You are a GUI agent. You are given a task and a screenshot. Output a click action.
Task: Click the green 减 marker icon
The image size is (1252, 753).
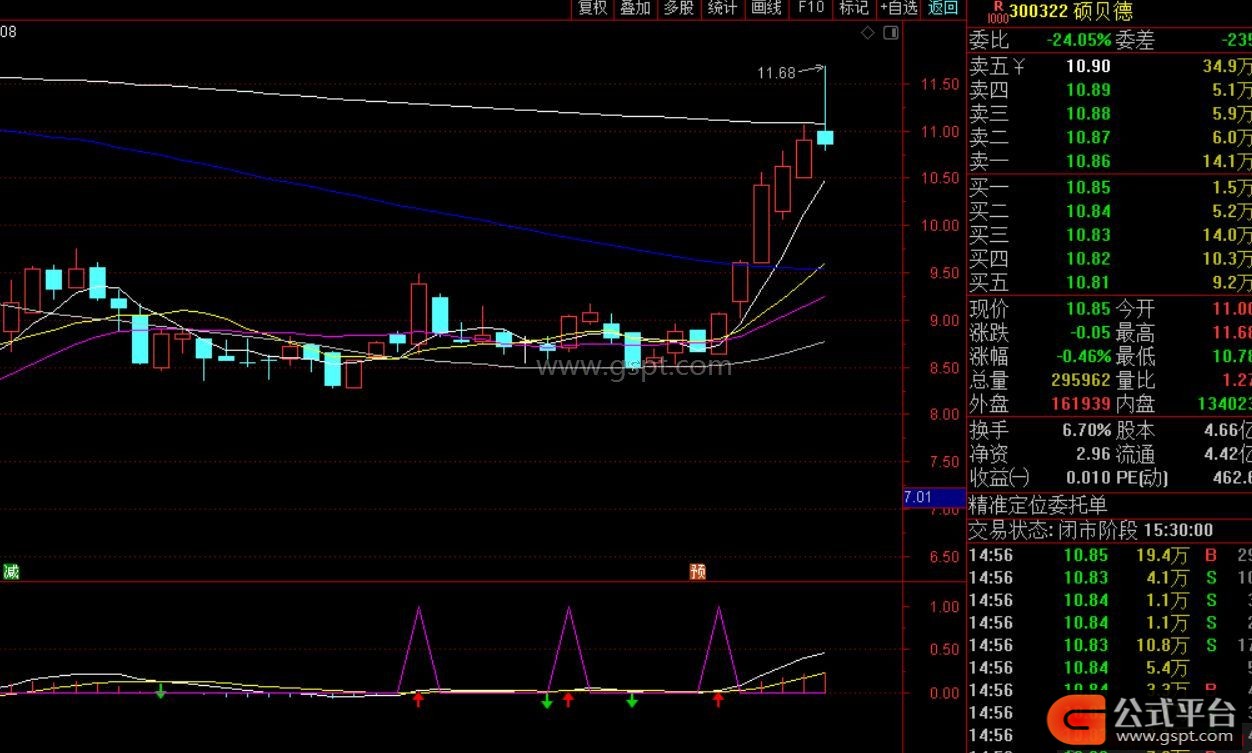tap(11, 572)
